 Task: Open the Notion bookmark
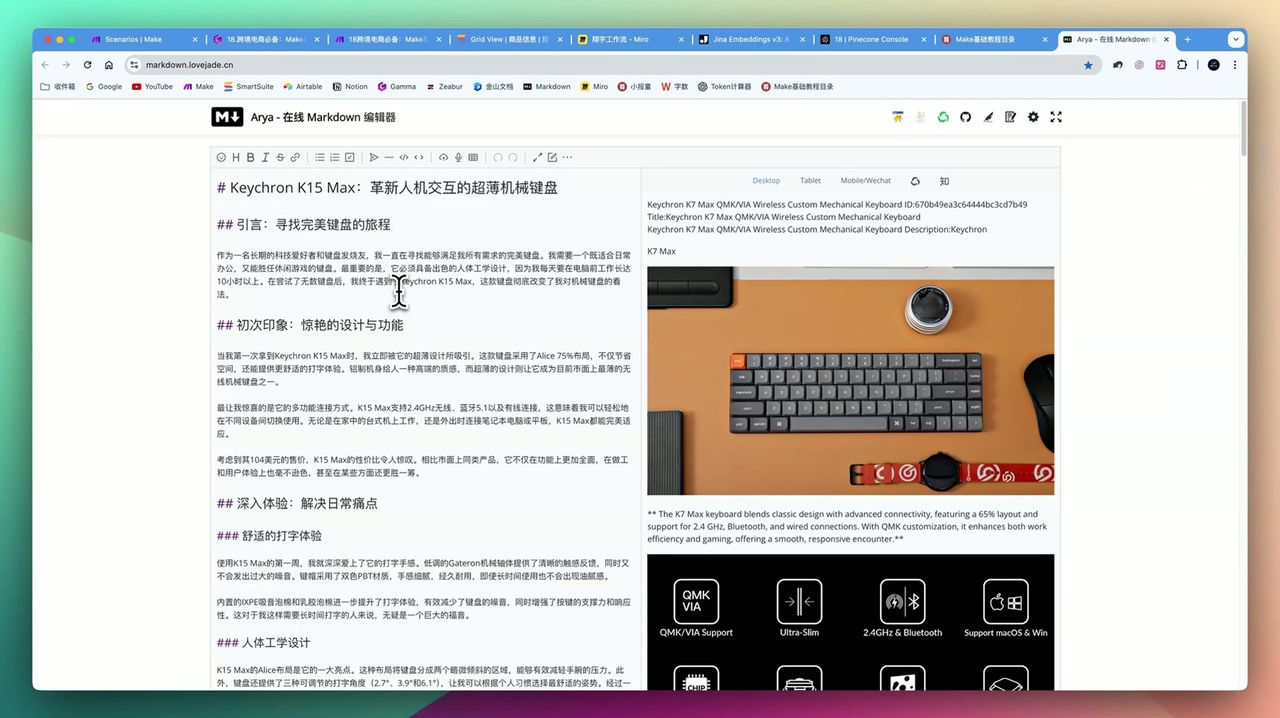(x=350, y=87)
